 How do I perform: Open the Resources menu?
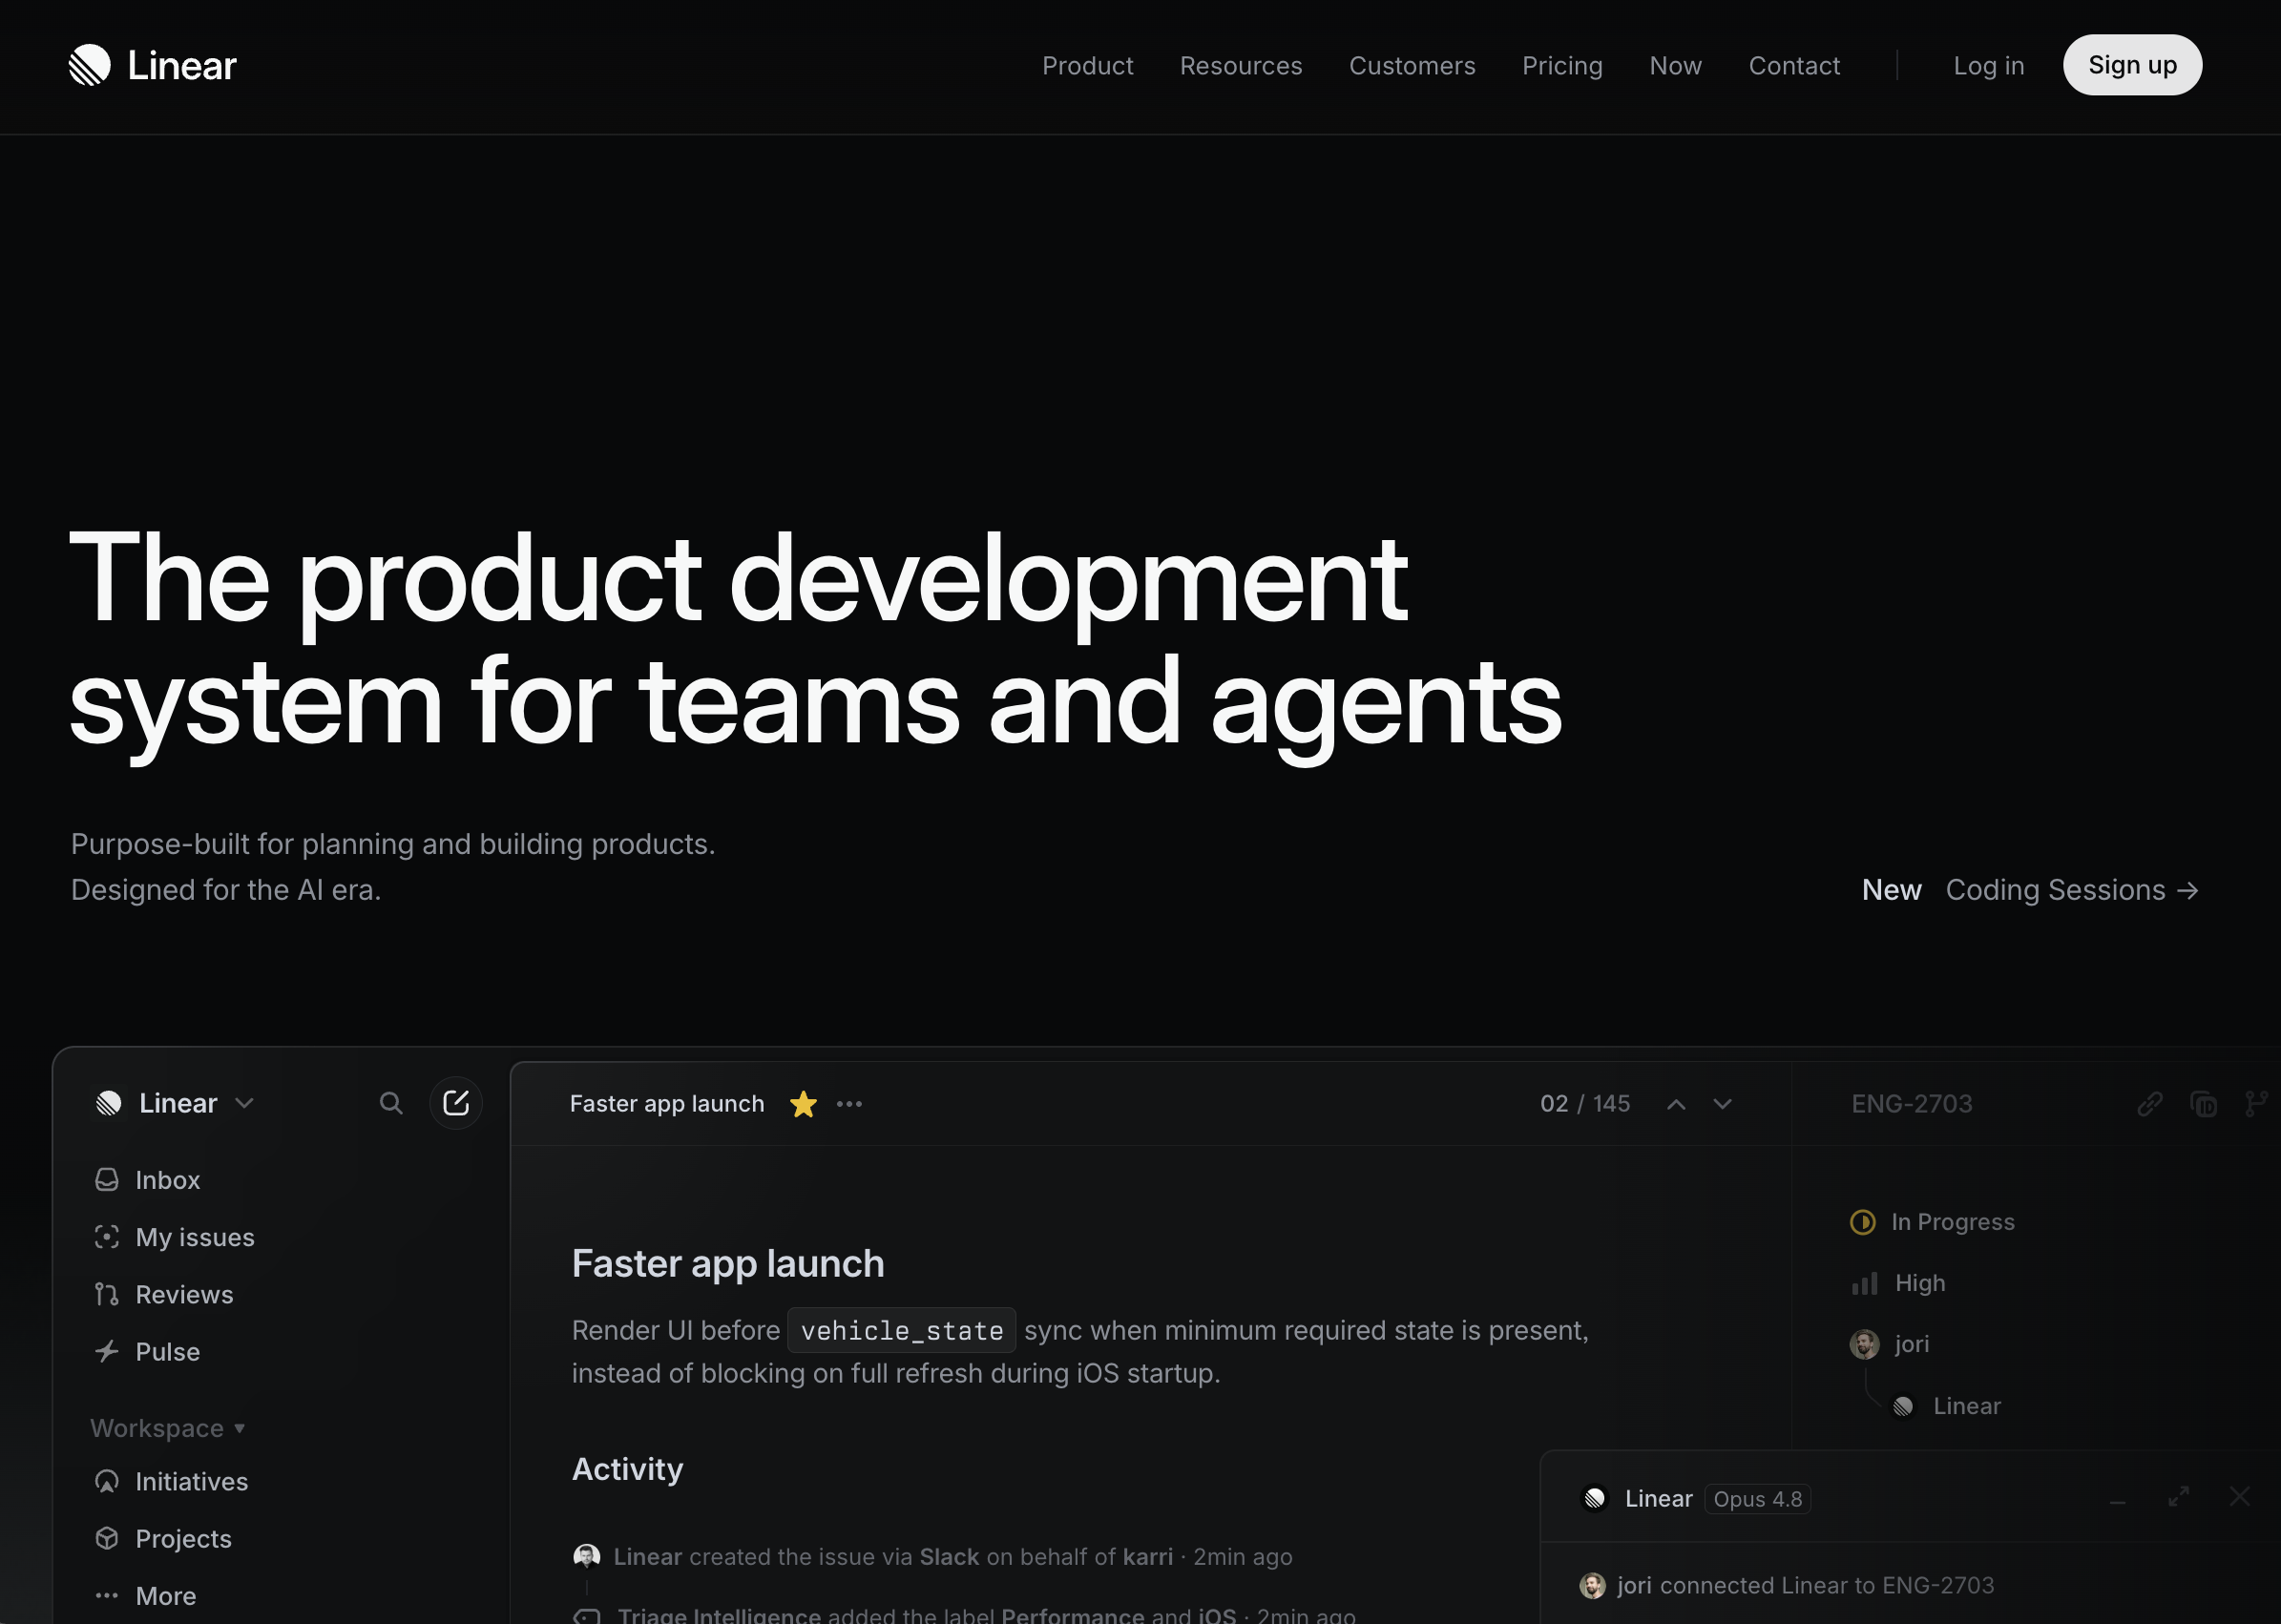pos(1240,66)
